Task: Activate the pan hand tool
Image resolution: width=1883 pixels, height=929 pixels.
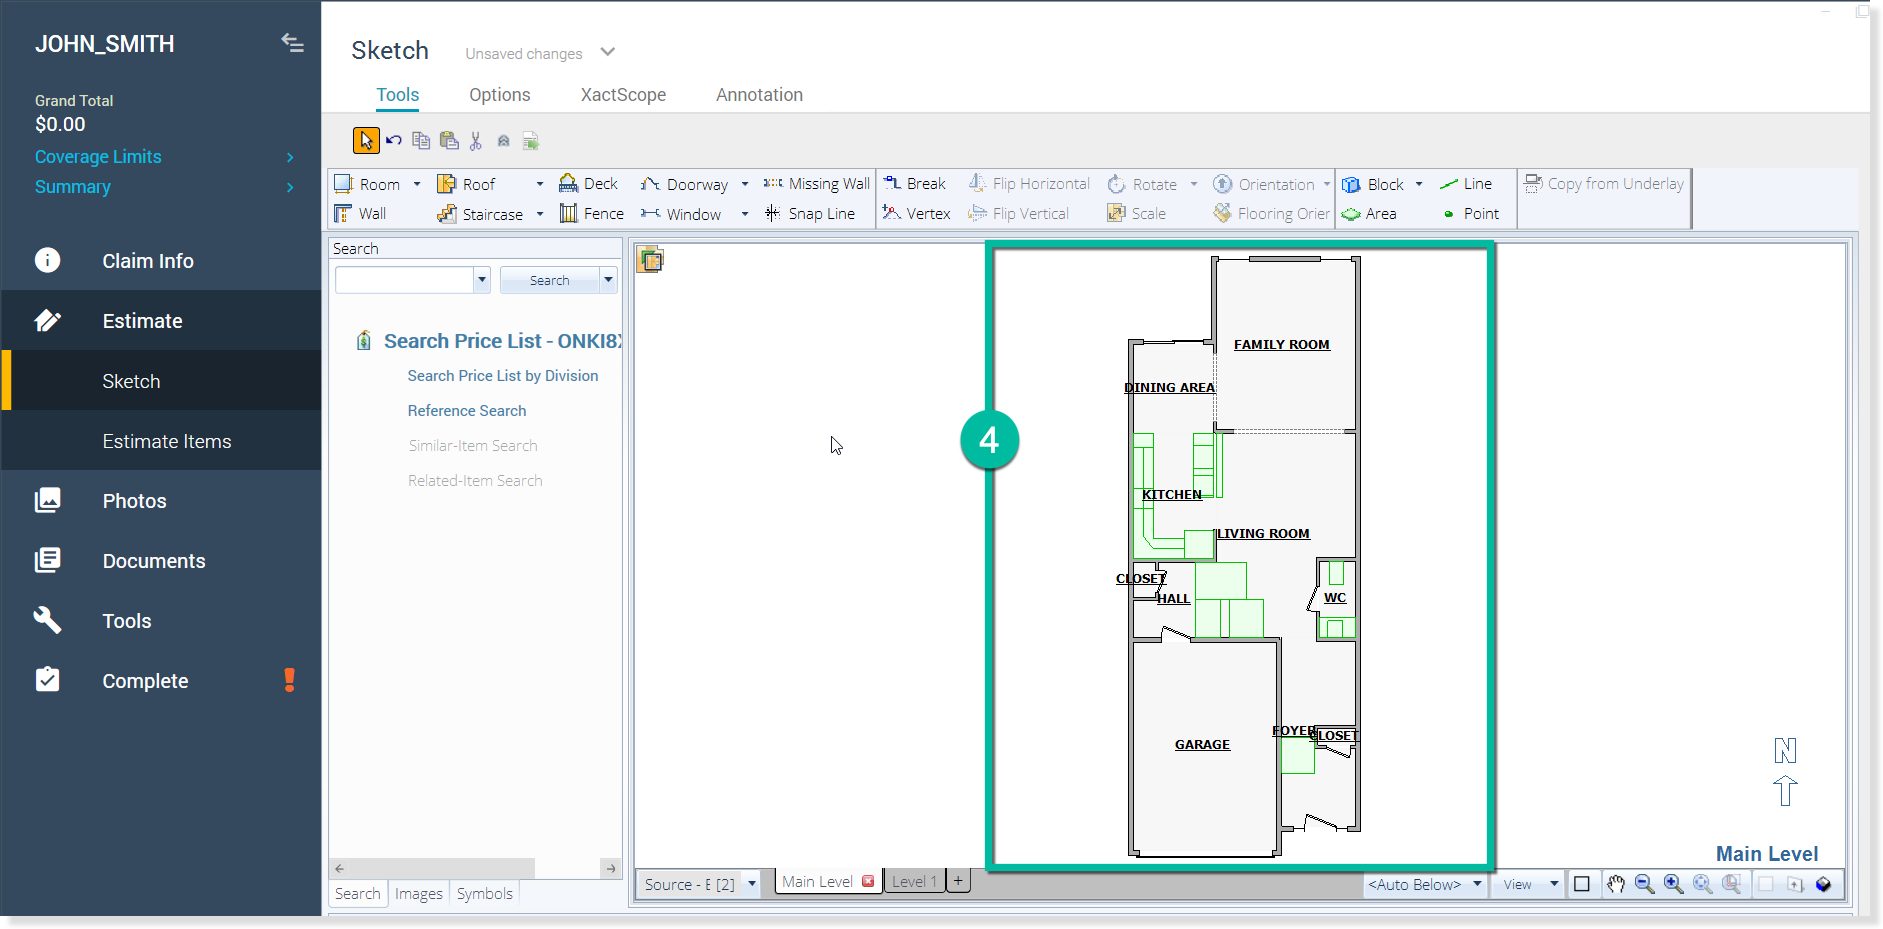Action: (x=1616, y=884)
